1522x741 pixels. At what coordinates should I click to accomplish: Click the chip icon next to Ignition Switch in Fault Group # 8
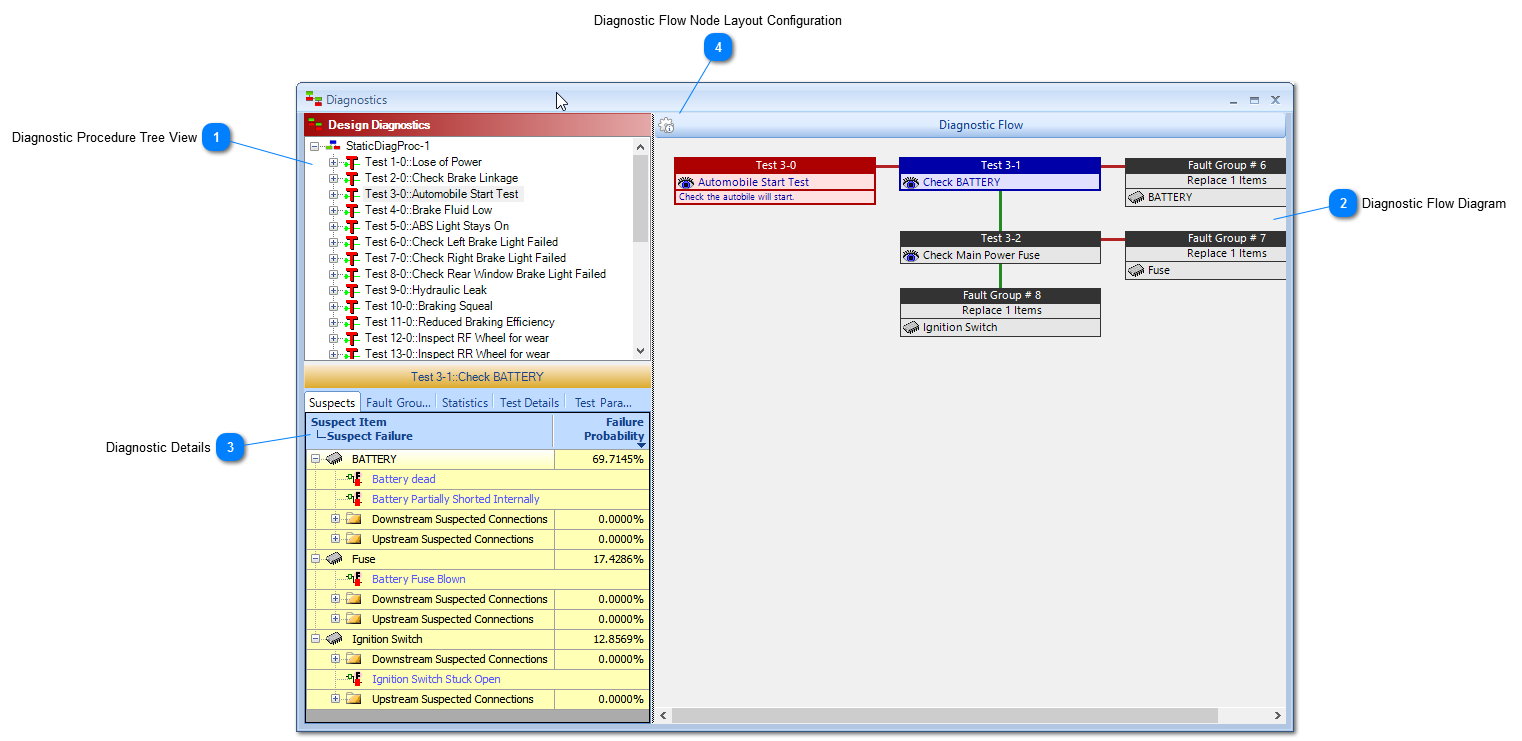click(x=911, y=328)
